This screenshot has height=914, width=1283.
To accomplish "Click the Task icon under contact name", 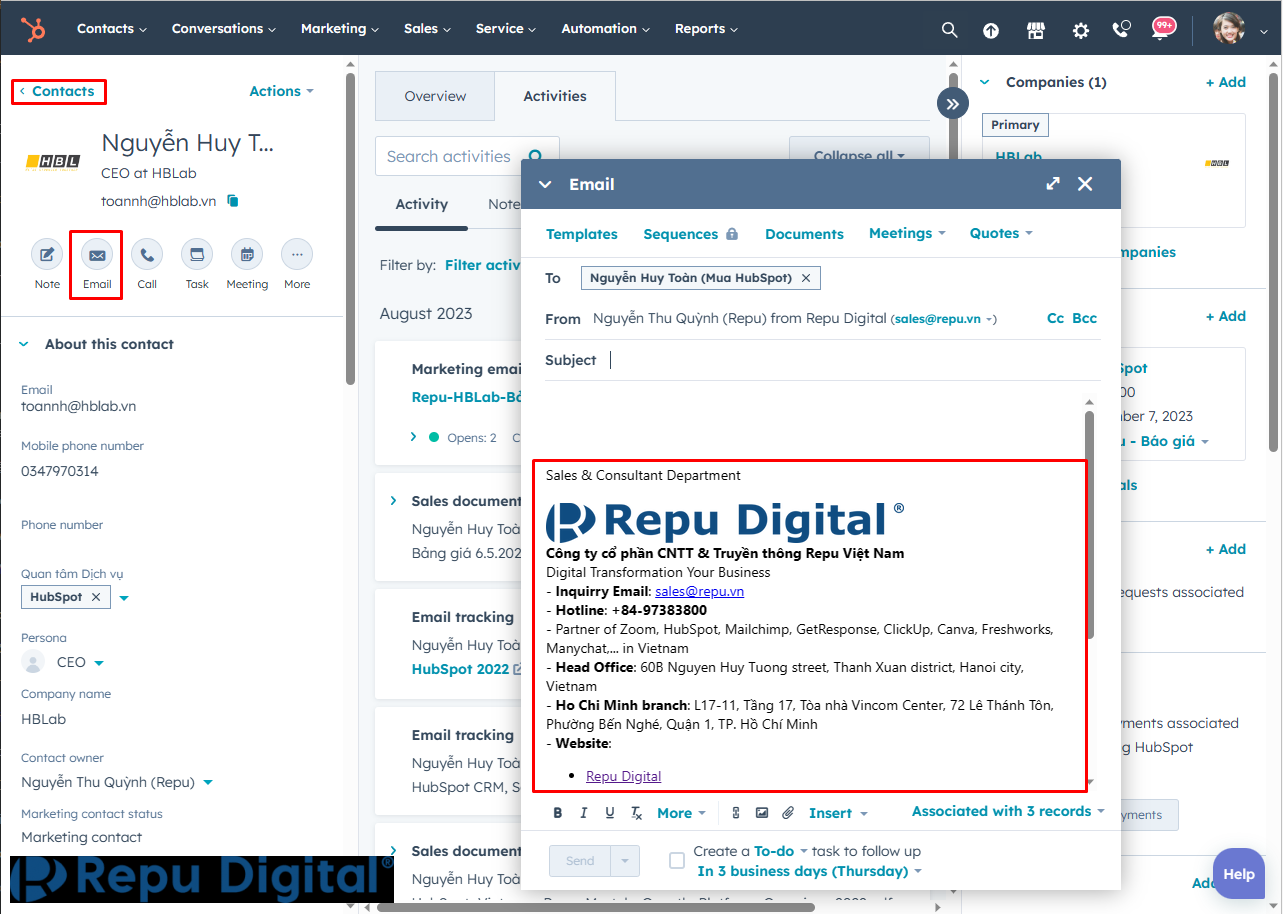I will (x=197, y=255).
